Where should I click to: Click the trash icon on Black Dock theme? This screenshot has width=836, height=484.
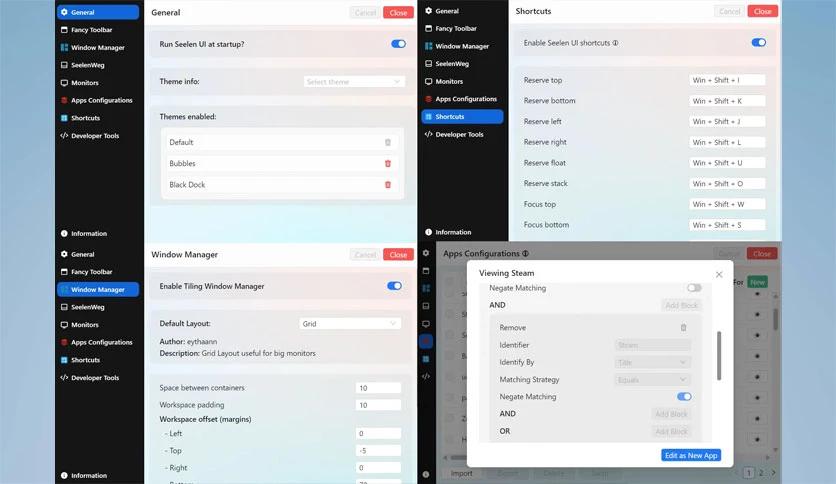click(388, 184)
